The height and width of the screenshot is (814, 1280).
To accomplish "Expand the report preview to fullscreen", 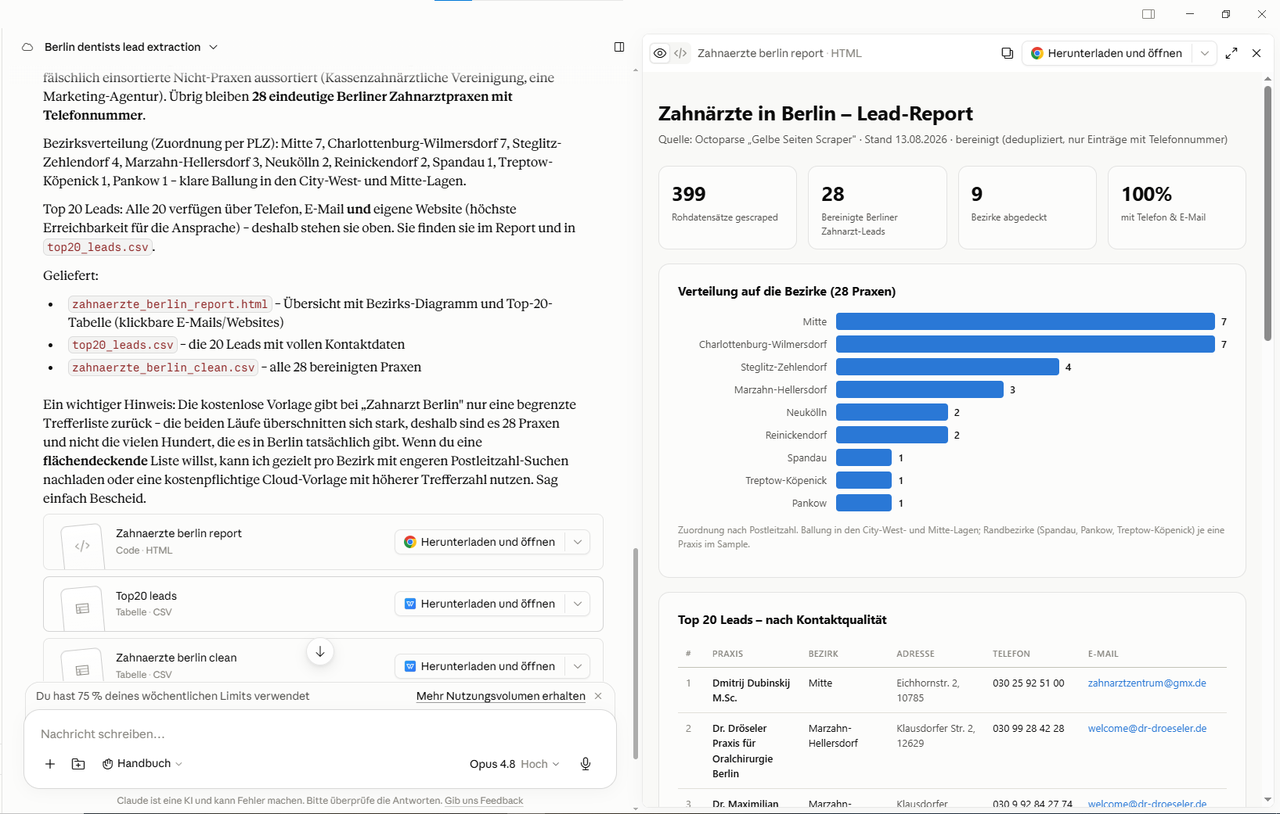I will [x=1231, y=53].
